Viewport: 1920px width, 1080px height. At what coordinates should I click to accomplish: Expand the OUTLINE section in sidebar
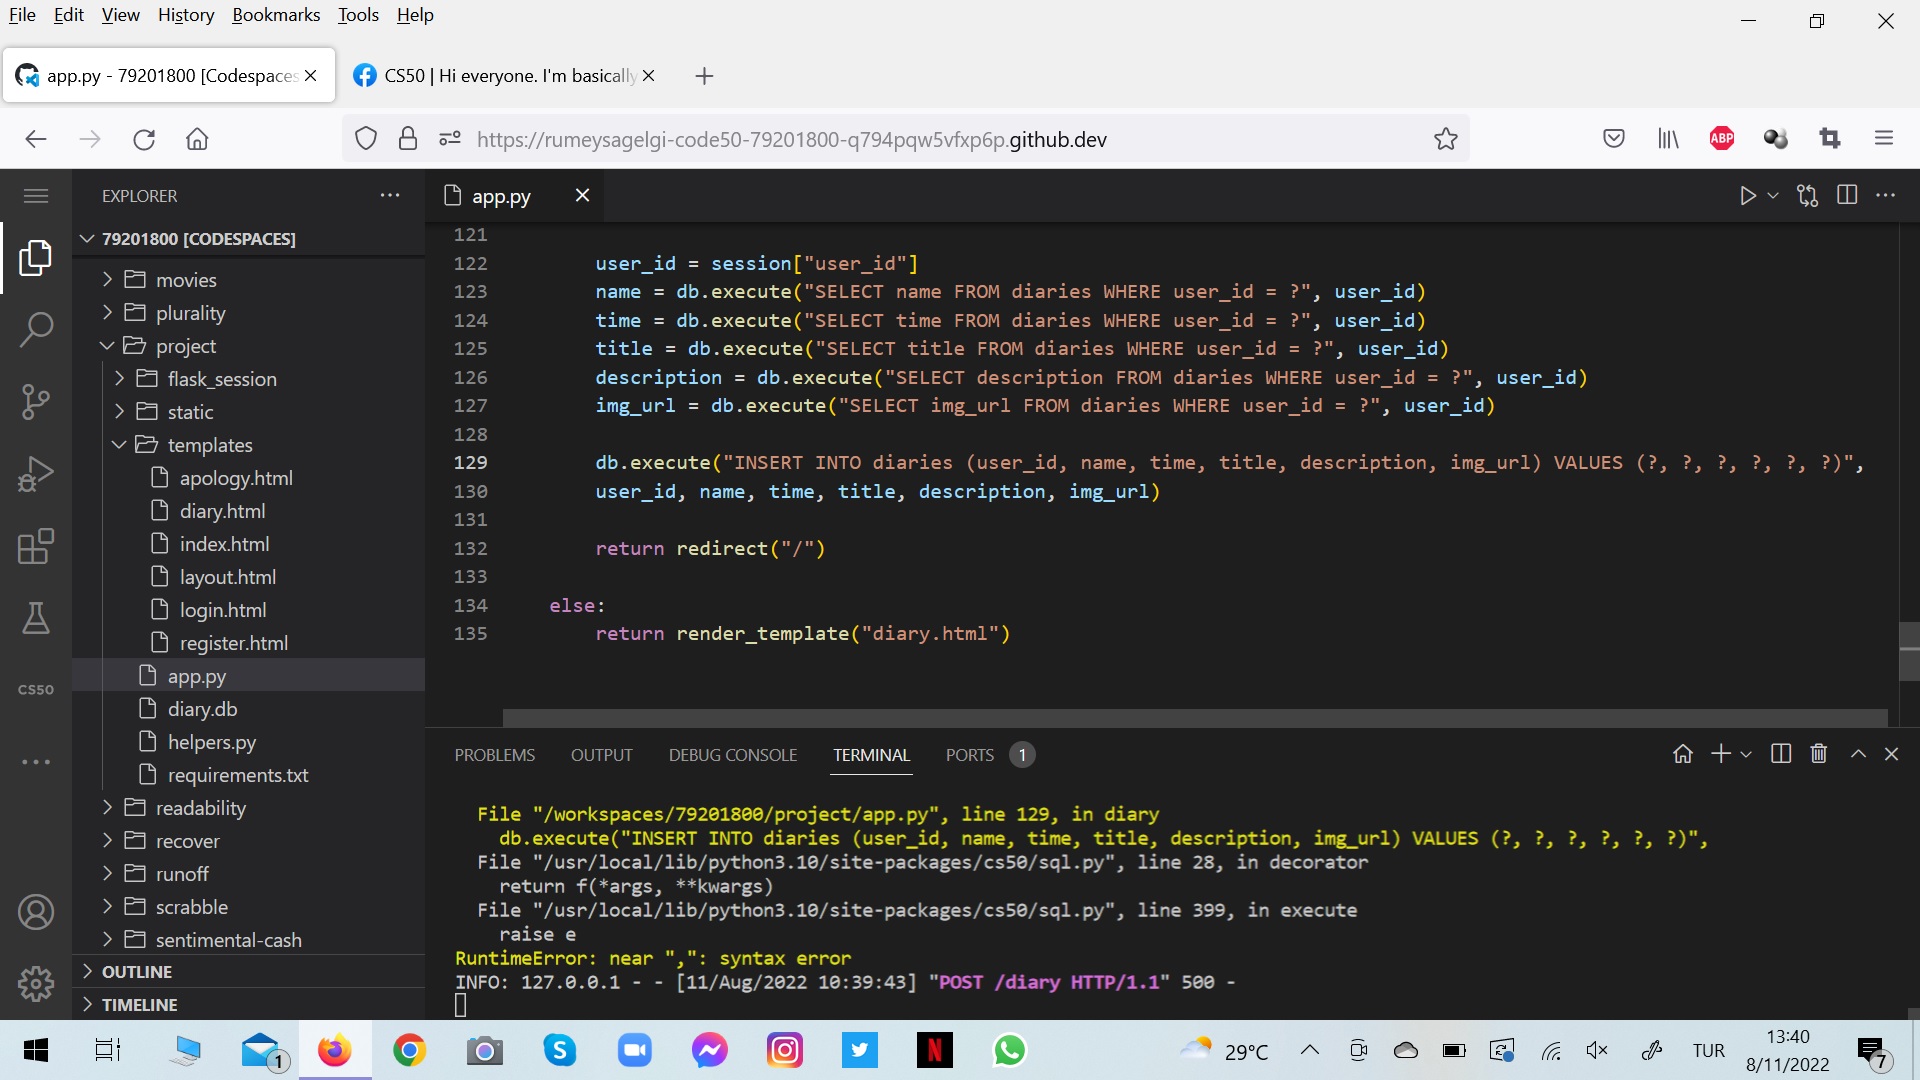pos(136,971)
